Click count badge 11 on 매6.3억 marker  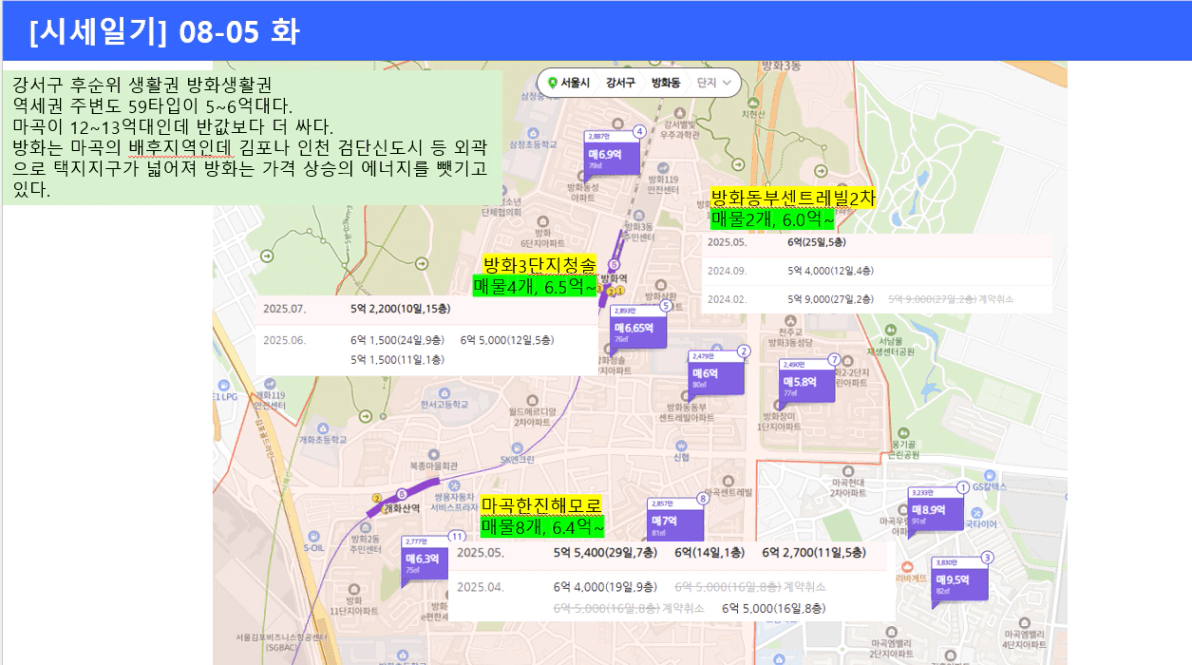coord(456,537)
